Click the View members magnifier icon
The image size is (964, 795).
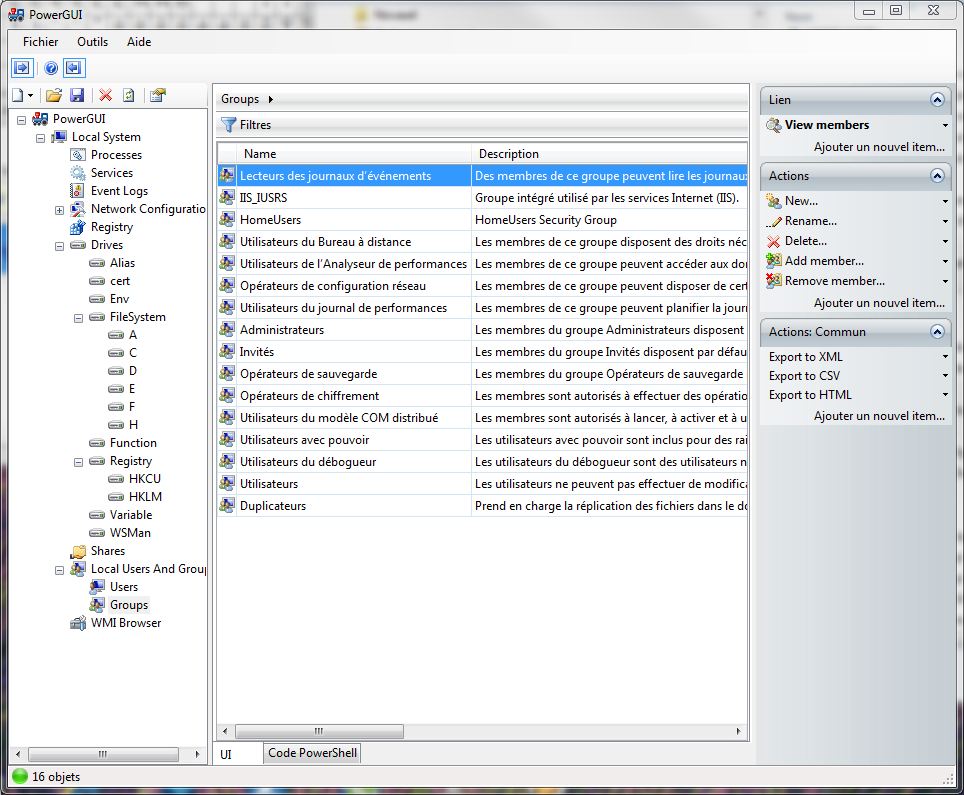point(773,125)
